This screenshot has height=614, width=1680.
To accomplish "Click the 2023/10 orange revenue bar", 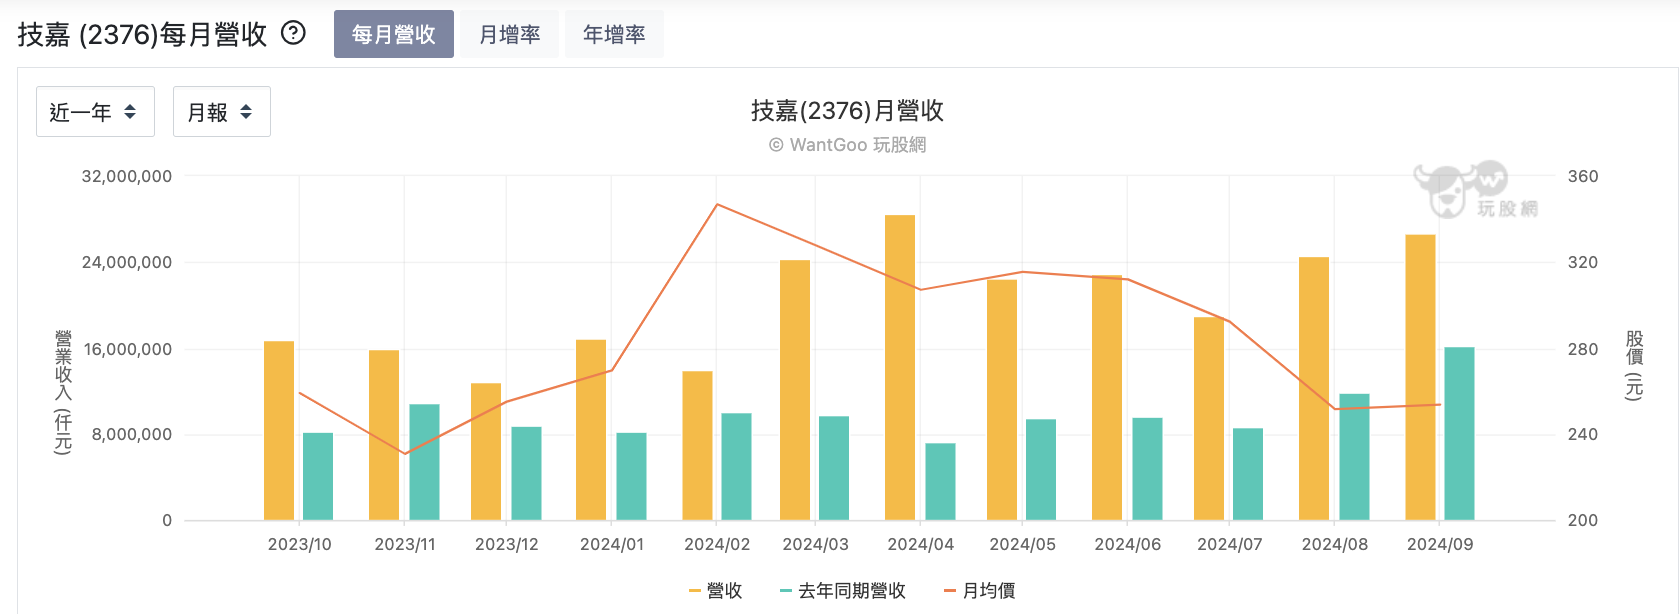I will pos(279,431).
